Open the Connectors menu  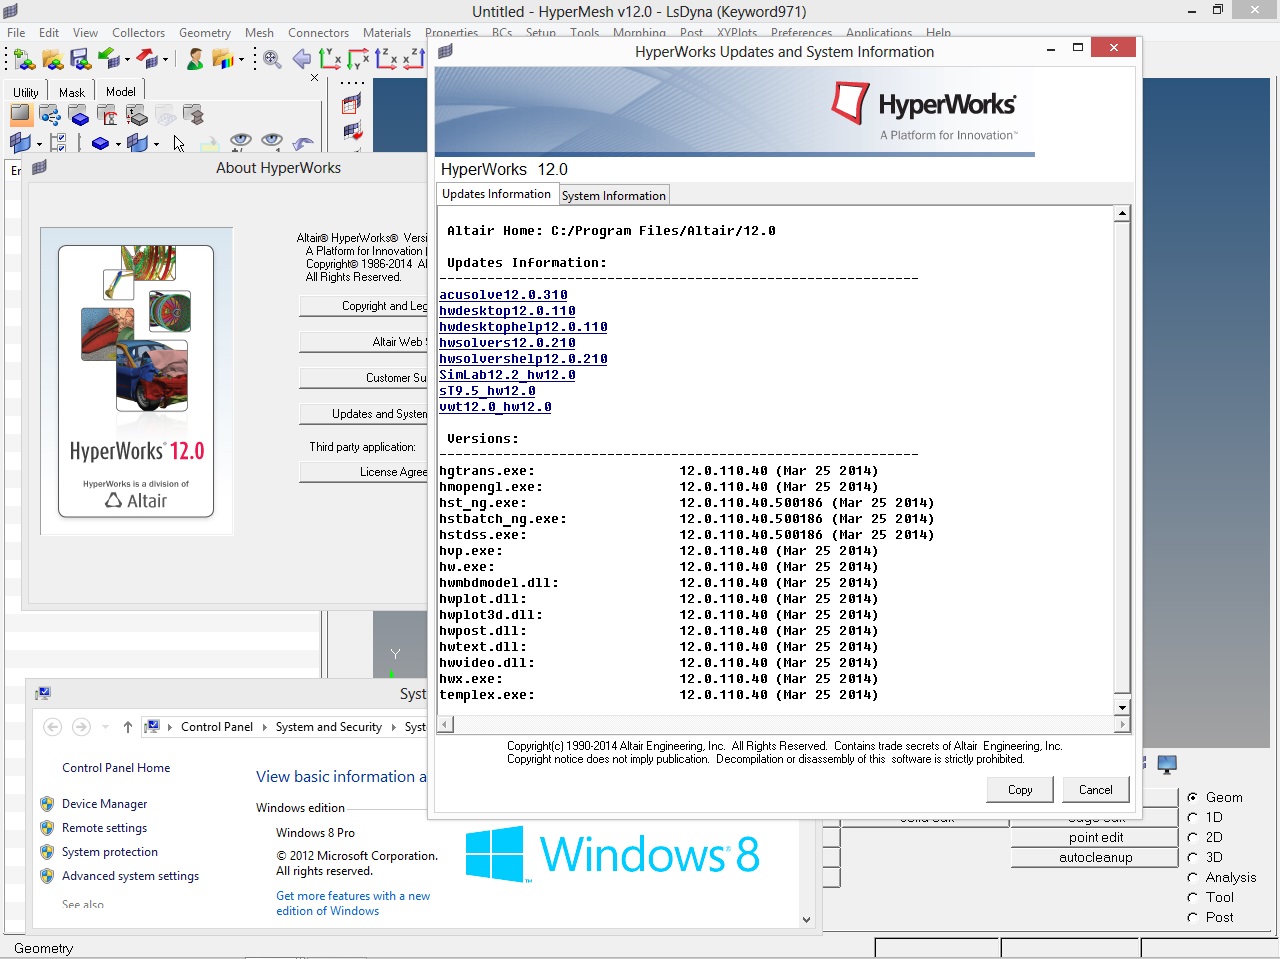(318, 33)
